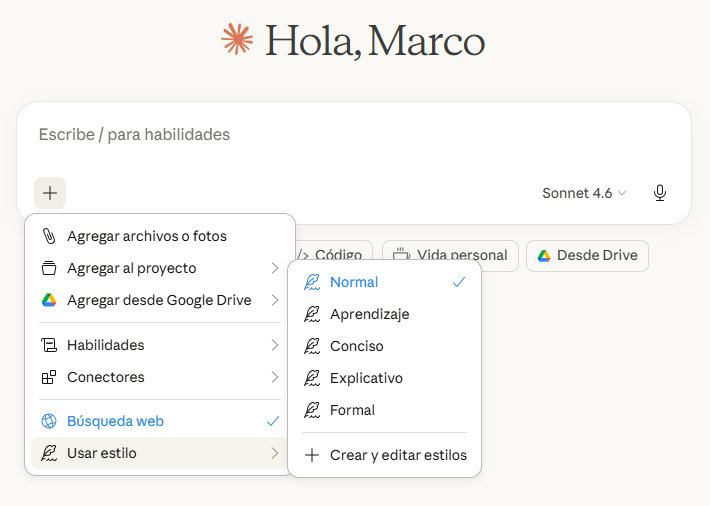Toggle Búsqueda web checkmark off
The width and height of the screenshot is (710, 506).
tap(272, 421)
